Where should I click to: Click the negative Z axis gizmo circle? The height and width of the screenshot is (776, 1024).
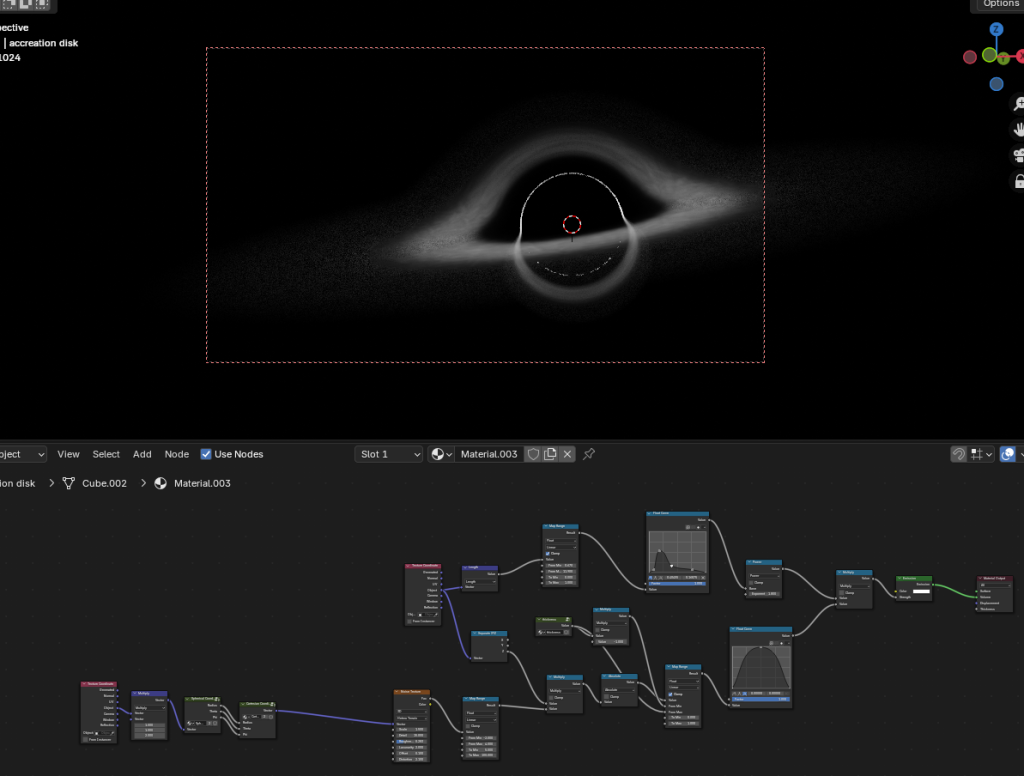click(996, 84)
